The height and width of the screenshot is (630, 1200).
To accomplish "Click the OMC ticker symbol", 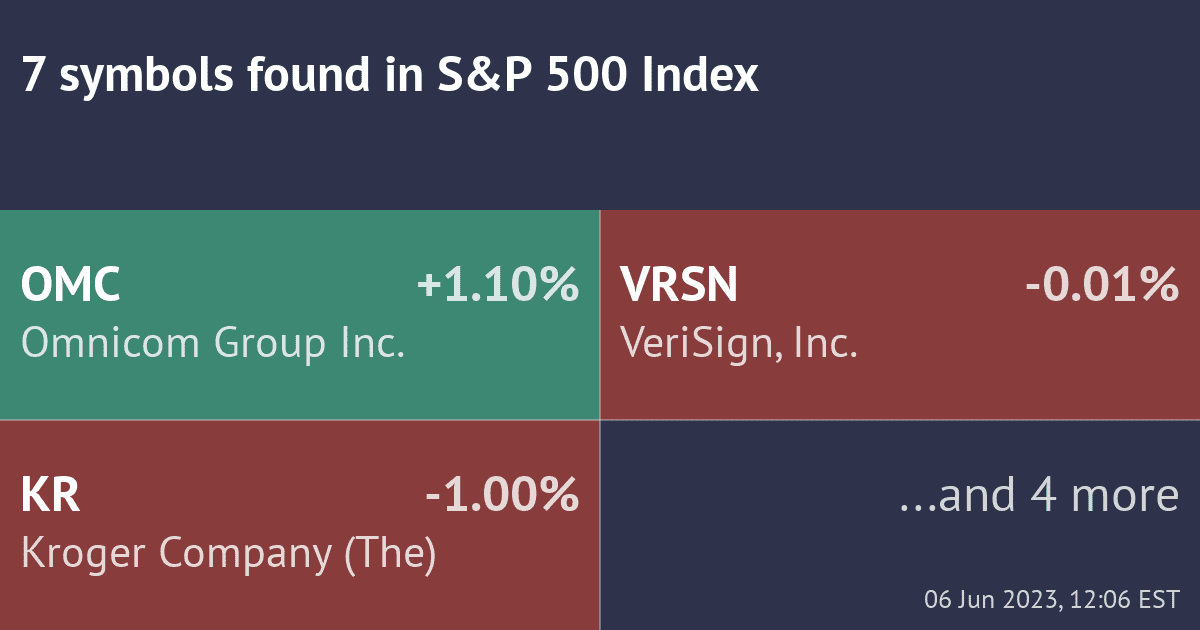I will tap(71, 286).
